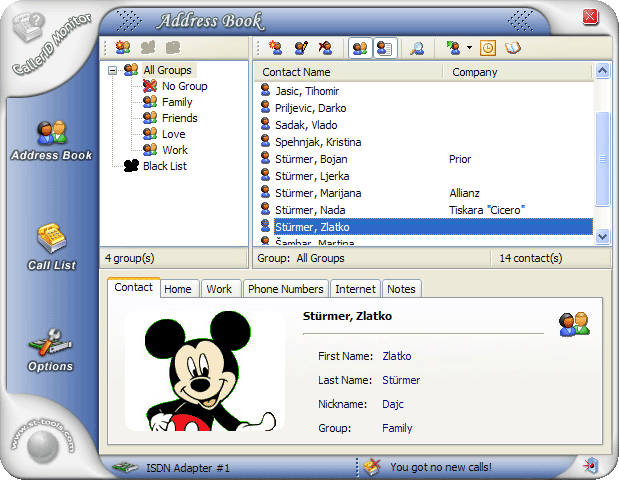
Task: Click the delete contact icon
Action: 325,48
